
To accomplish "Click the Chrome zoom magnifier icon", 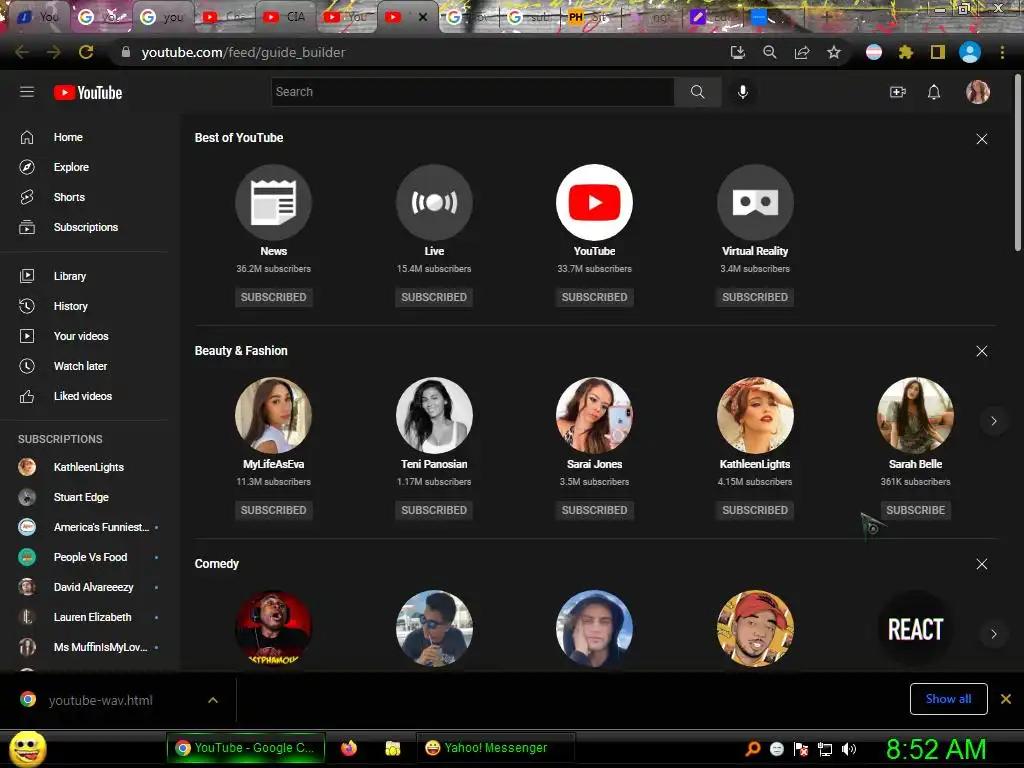I will pyautogui.click(x=770, y=52).
